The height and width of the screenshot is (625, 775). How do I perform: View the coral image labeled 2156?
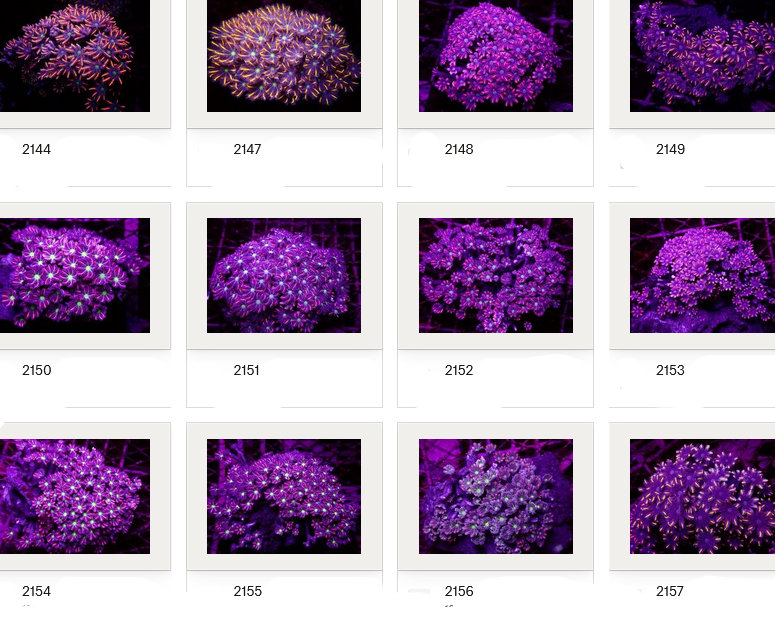(x=496, y=496)
